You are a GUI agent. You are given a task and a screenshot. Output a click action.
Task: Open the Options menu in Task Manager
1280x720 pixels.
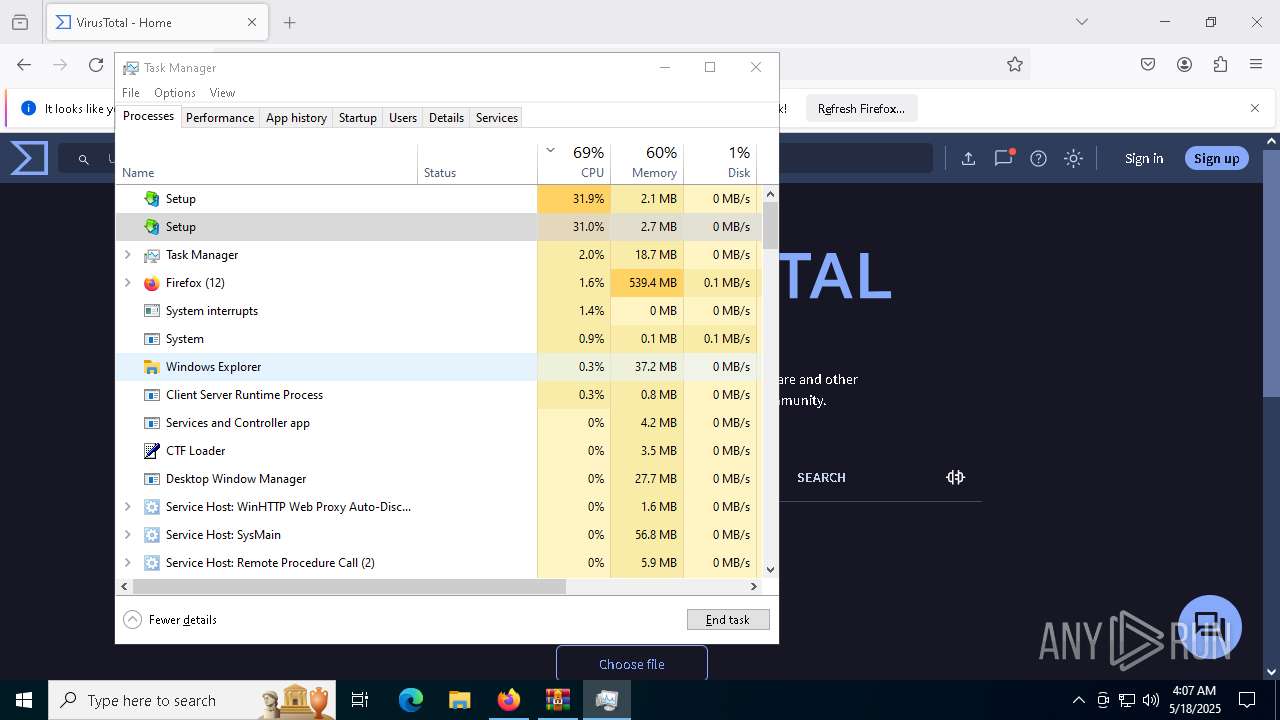tap(175, 93)
